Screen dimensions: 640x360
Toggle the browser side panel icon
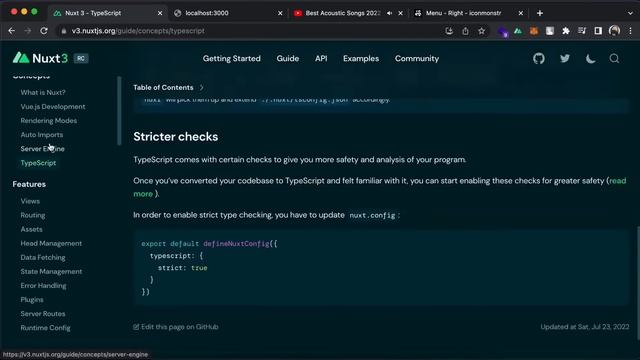point(598,31)
